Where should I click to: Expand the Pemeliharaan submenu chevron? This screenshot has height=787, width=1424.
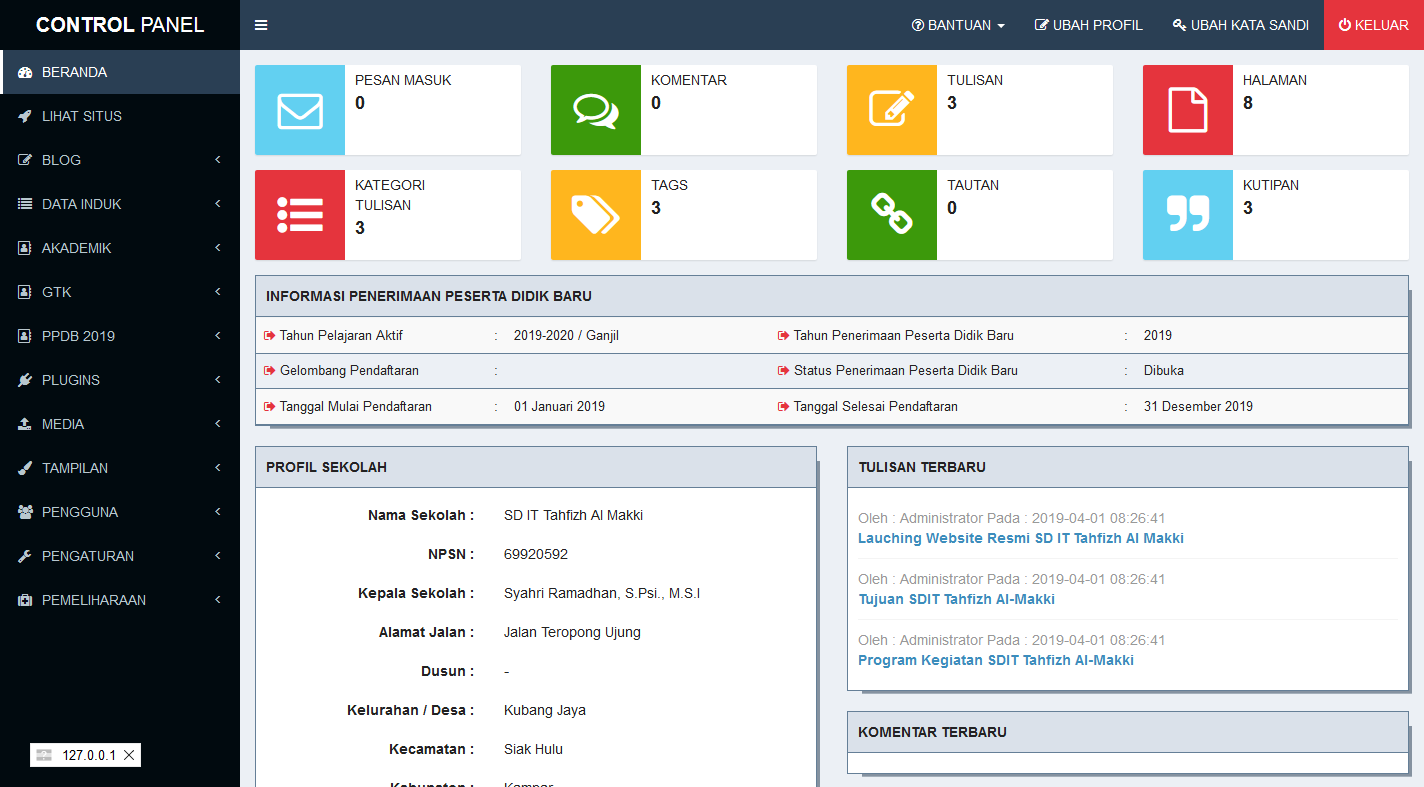click(218, 600)
